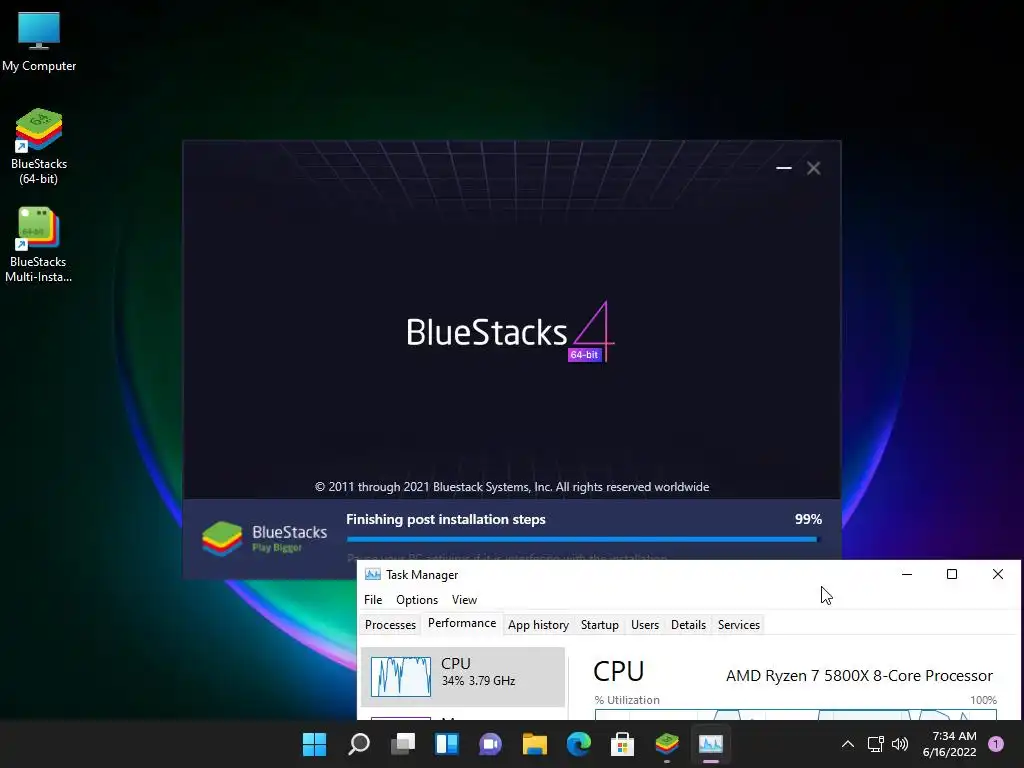The width and height of the screenshot is (1024, 768).
Task: Open the Widgets panel from taskbar
Action: click(x=447, y=744)
